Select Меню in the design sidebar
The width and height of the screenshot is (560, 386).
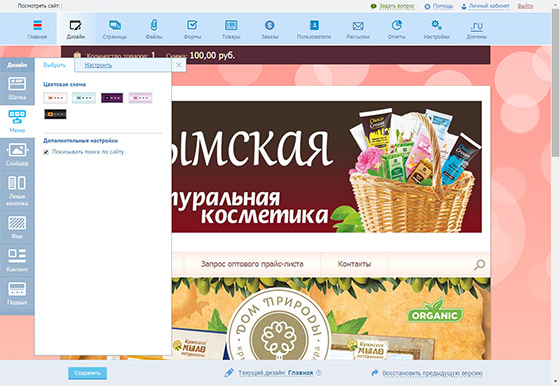[17, 121]
